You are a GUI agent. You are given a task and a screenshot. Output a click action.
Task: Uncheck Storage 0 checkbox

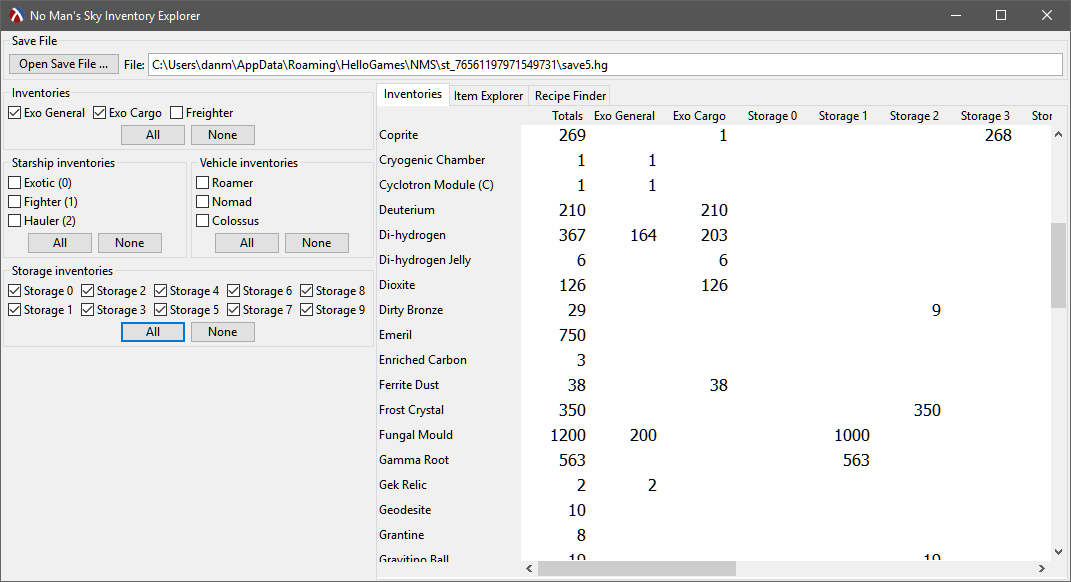14,291
